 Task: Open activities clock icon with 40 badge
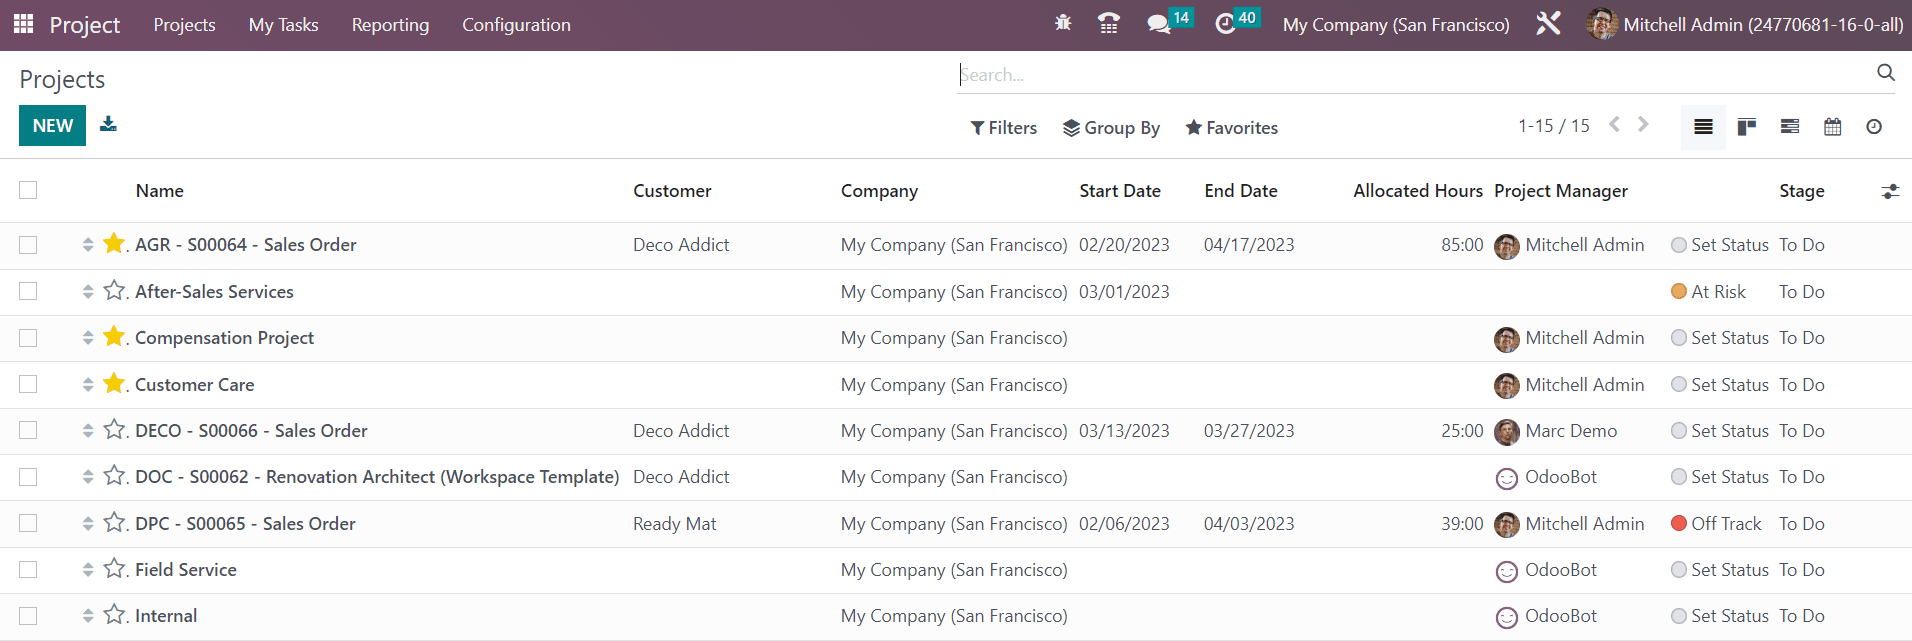(x=1225, y=24)
